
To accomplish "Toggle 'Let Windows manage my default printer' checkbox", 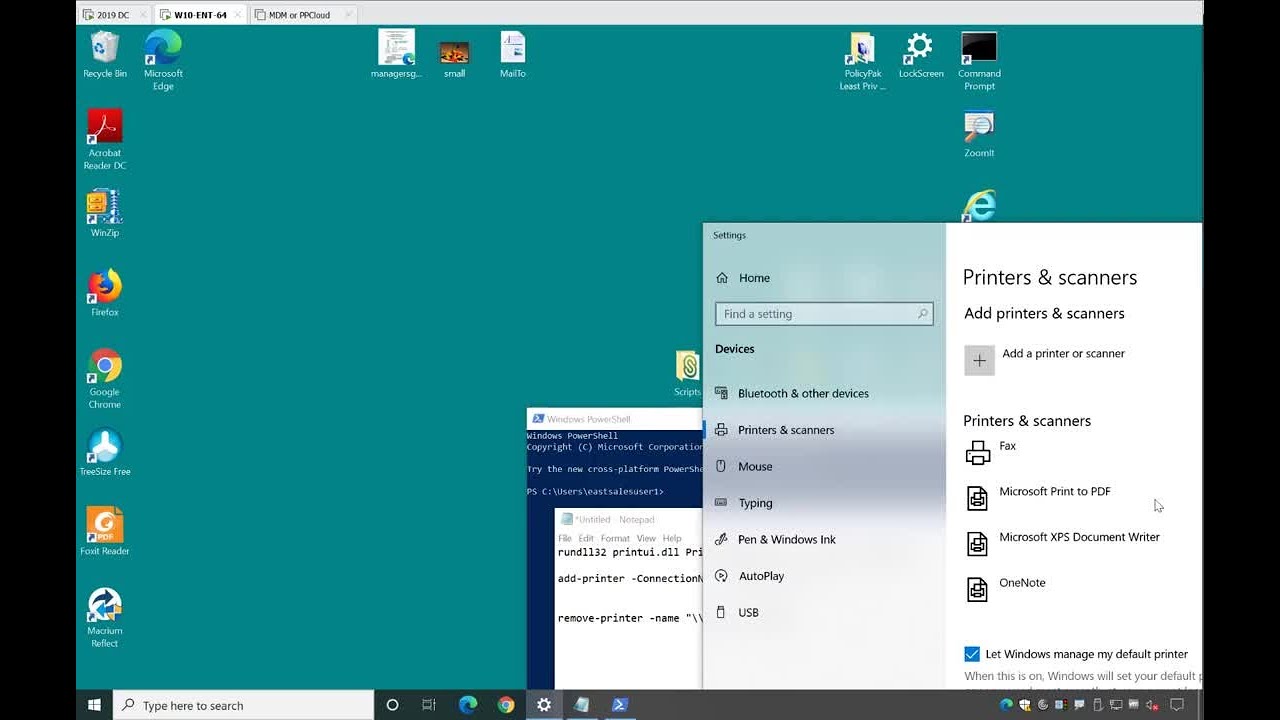I will pos(971,654).
